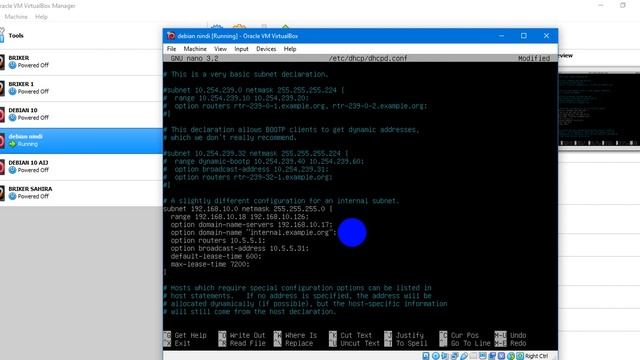Image resolution: width=640 pixels, height=360 pixels.
Task: Click the Right Ctrl host key label
Action: [x=537, y=356]
